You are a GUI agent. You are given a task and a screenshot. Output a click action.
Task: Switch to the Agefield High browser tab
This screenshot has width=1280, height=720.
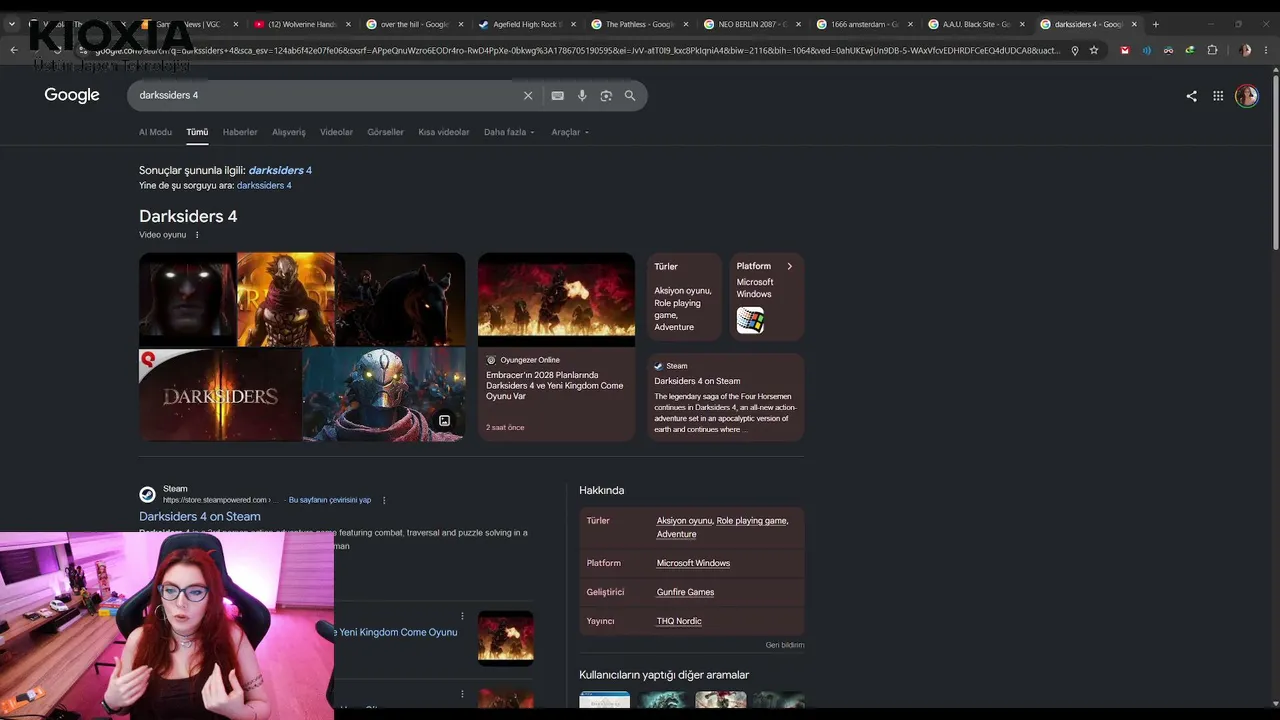click(526, 24)
